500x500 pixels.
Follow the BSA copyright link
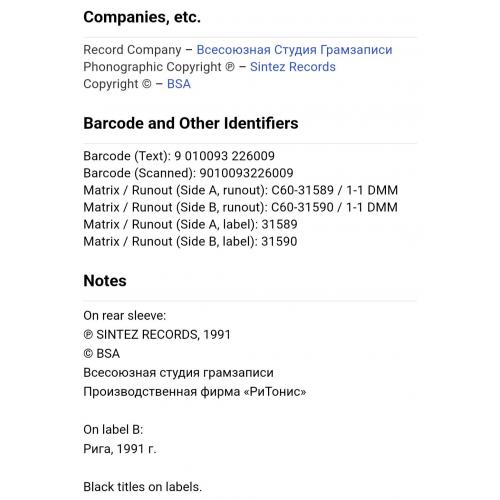coord(179,84)
